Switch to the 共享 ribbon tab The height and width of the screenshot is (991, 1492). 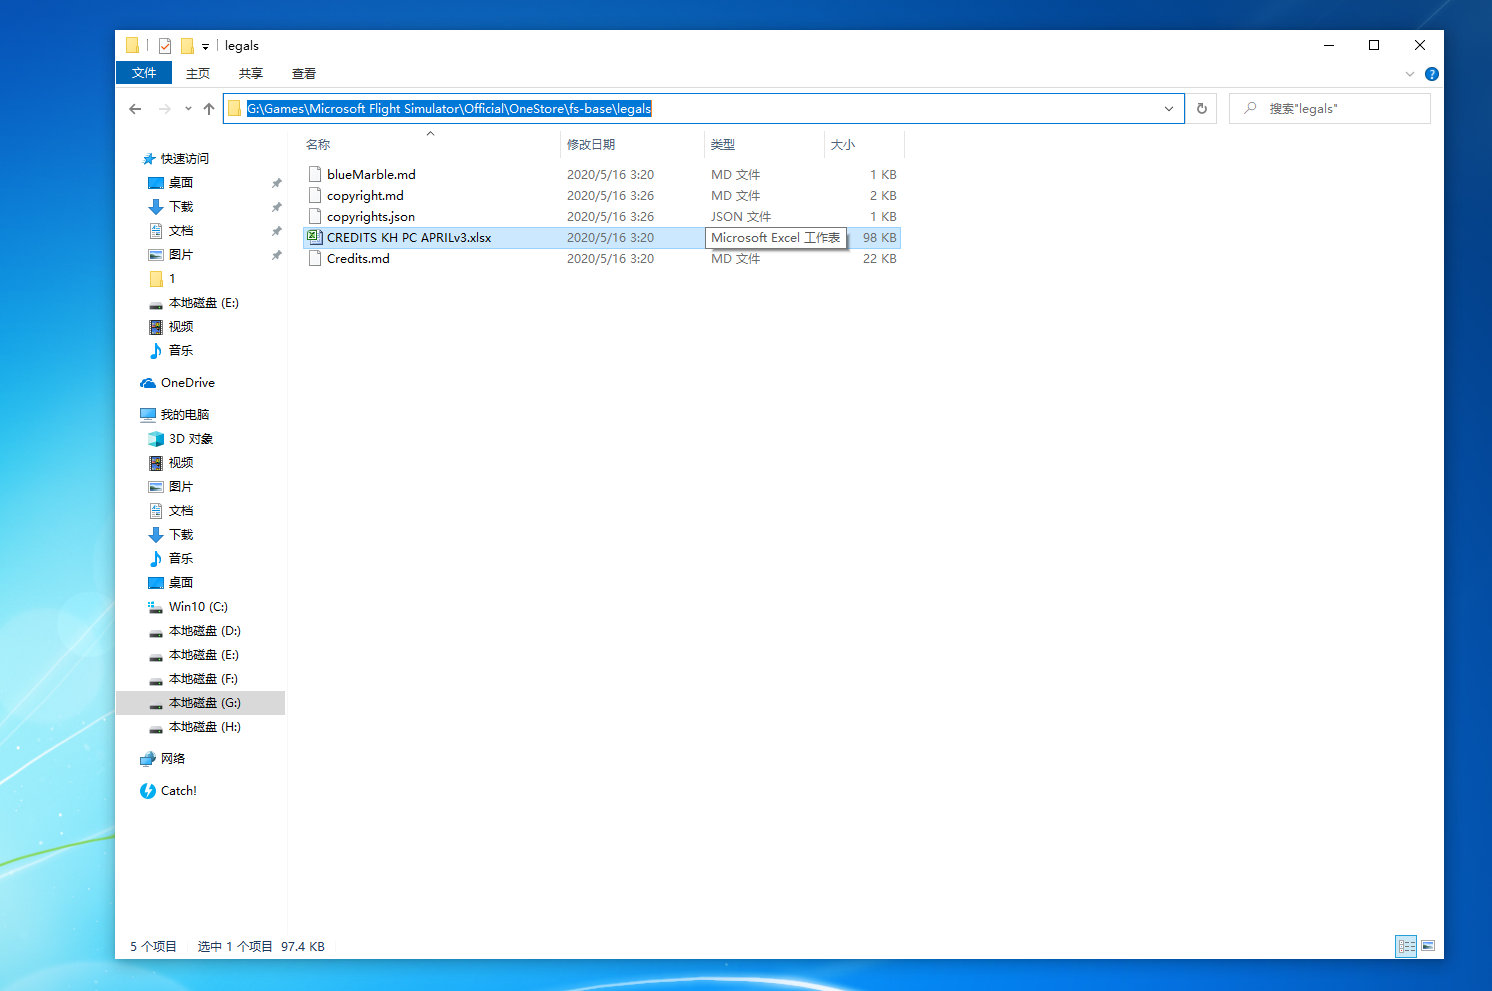[251, 73]
